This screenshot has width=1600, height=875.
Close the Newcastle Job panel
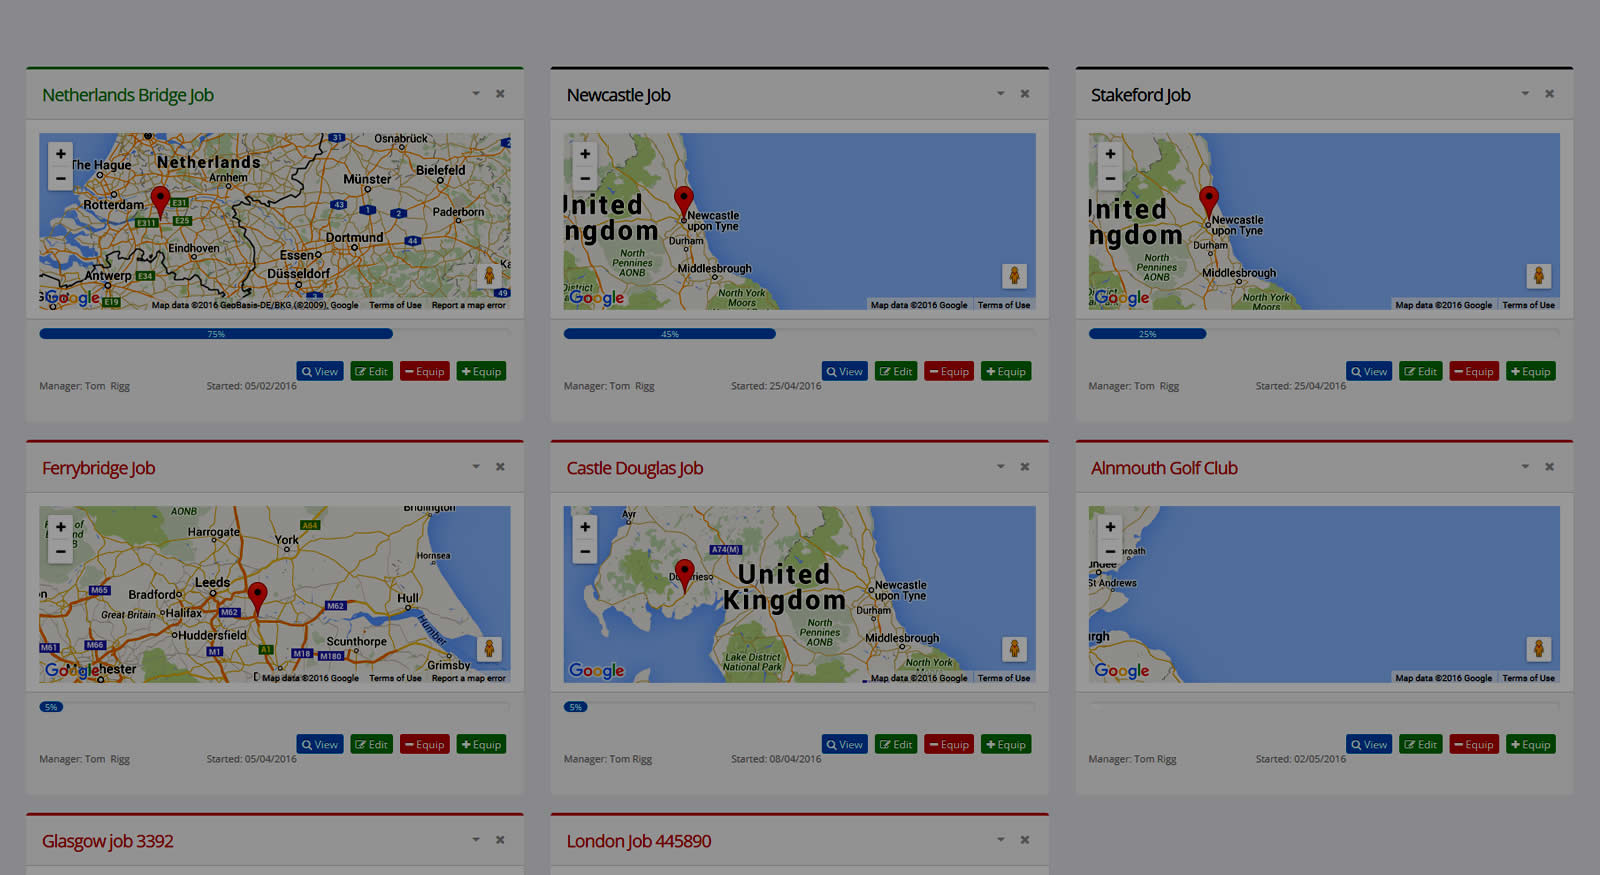pyautogui.click(x=1025, y=94)
